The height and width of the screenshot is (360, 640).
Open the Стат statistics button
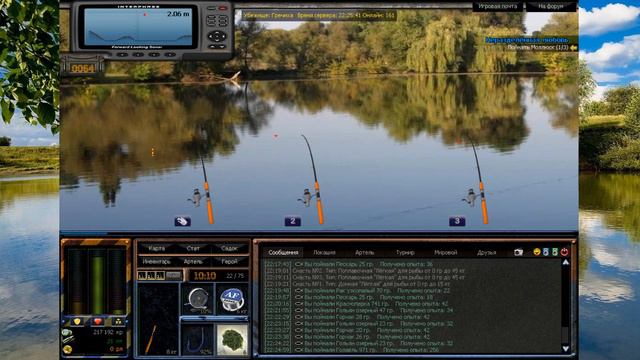(x=193, y=248)
